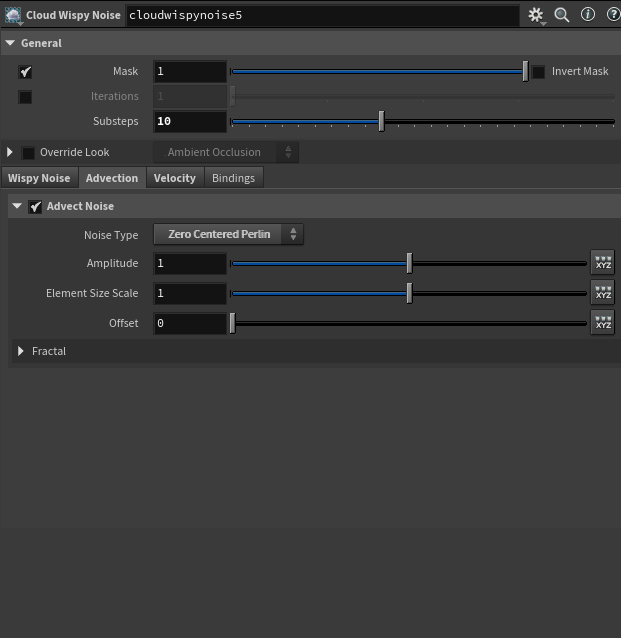The width and height of the screenshot is (621, 638).
Task: Click the Substeps parameter label
Action: click(x=116, y=121)
